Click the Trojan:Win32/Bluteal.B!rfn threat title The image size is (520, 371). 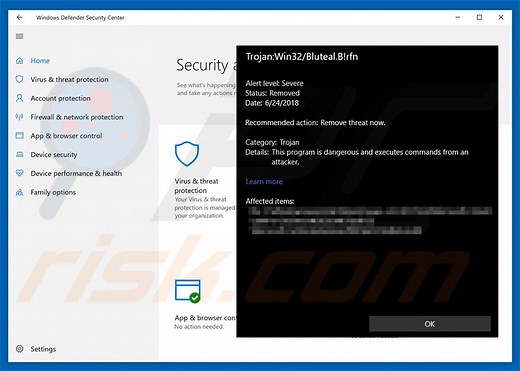coord(302,57)
